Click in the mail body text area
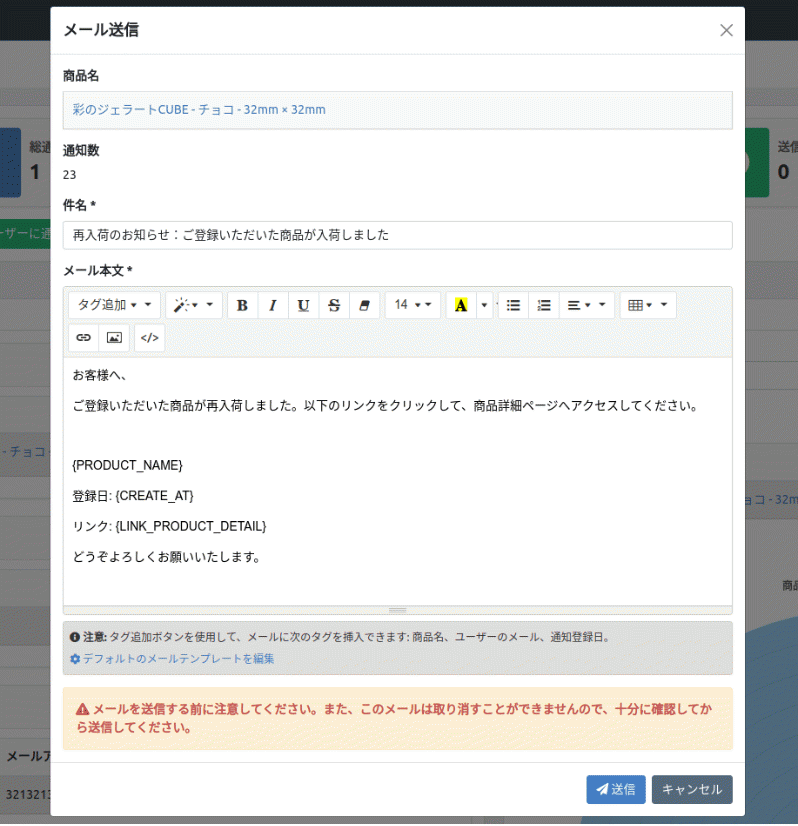798x826 pixels. point(398,481)
